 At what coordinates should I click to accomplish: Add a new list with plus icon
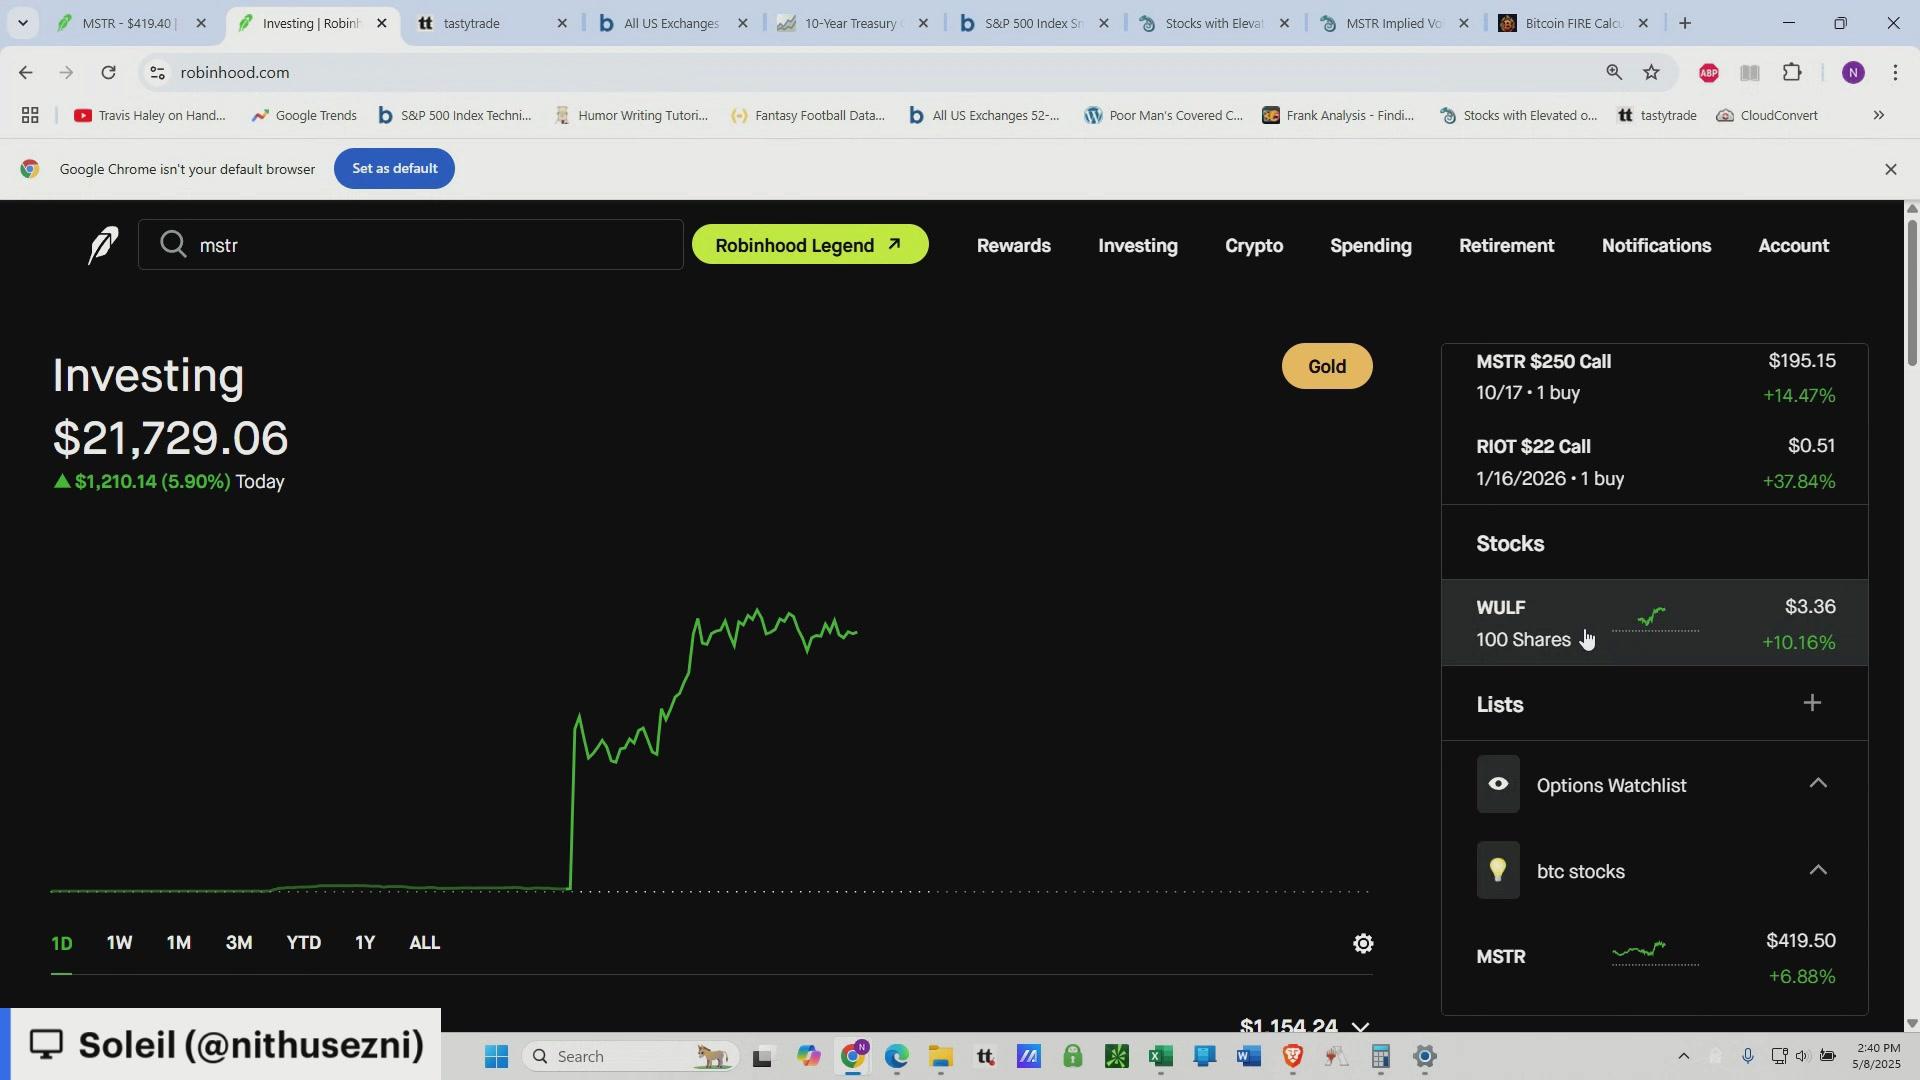coord(1812,704)
